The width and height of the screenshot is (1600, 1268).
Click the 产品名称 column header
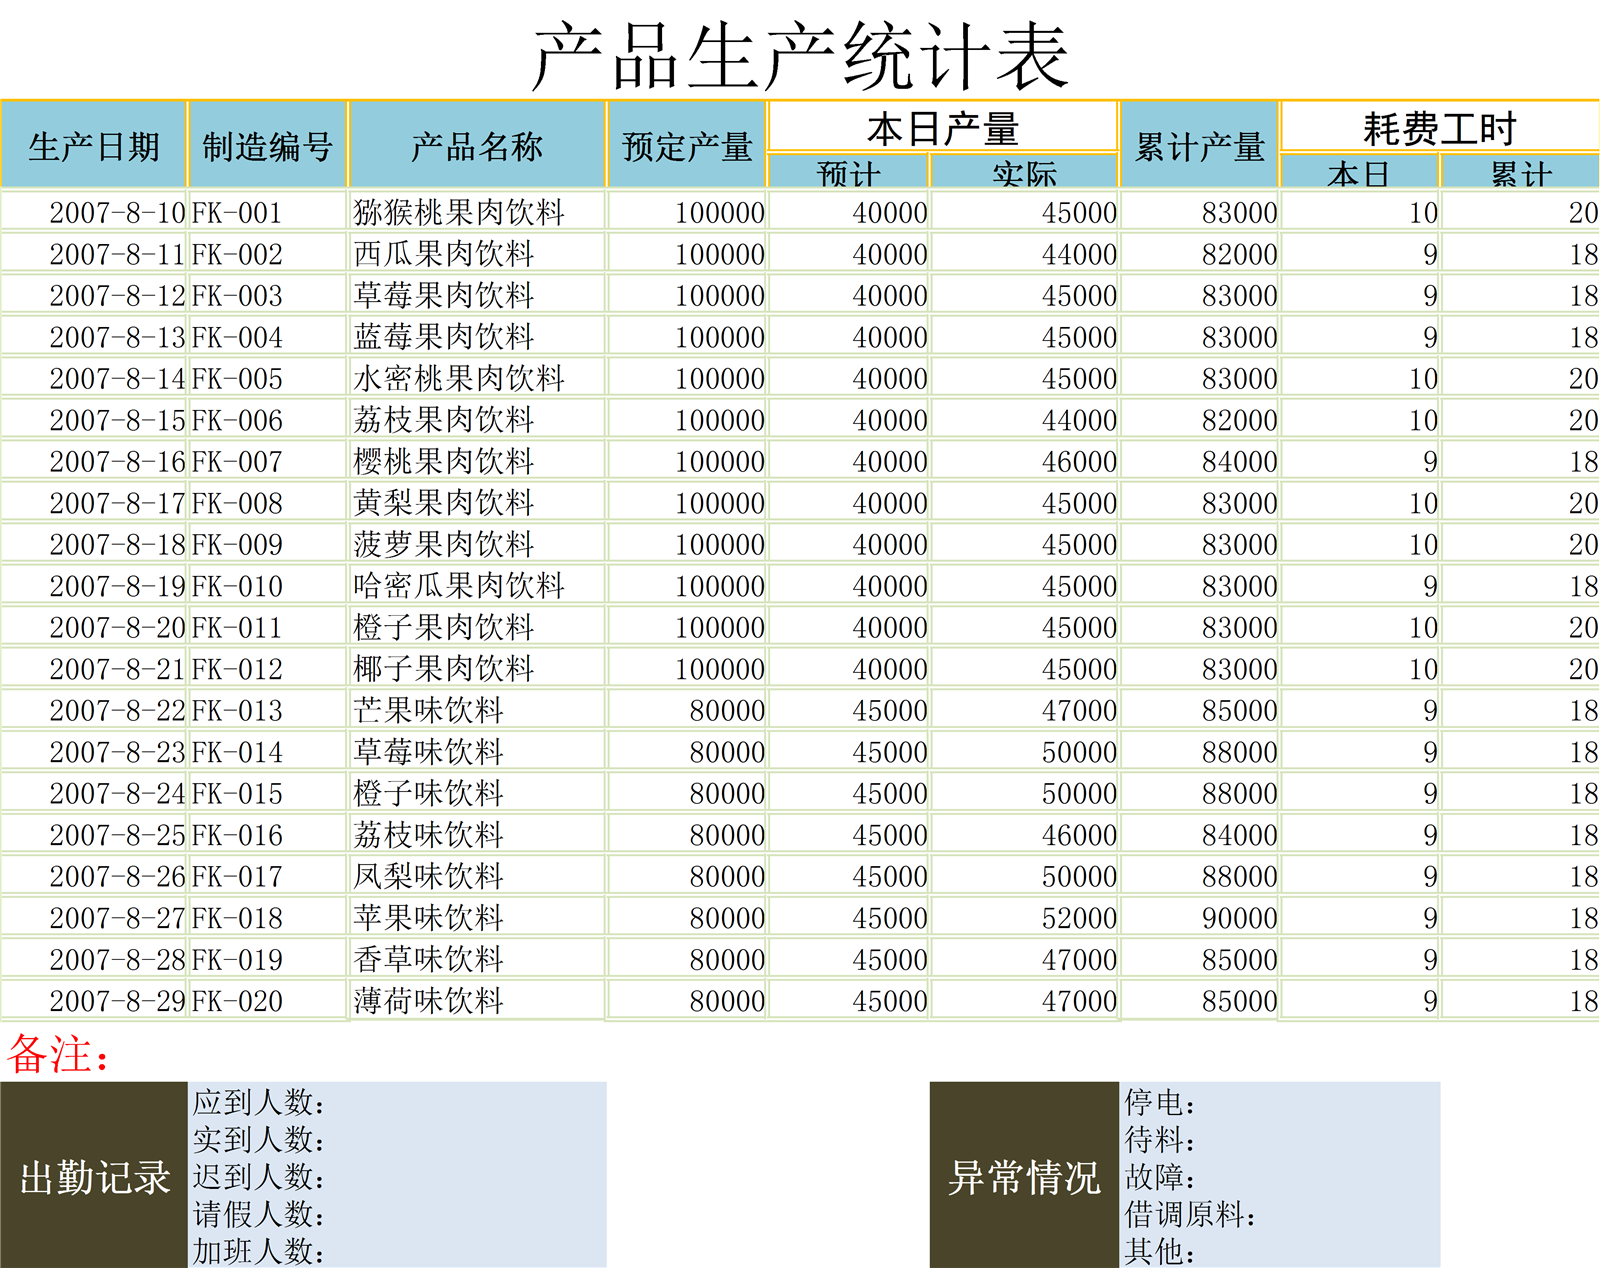[477, 146]
